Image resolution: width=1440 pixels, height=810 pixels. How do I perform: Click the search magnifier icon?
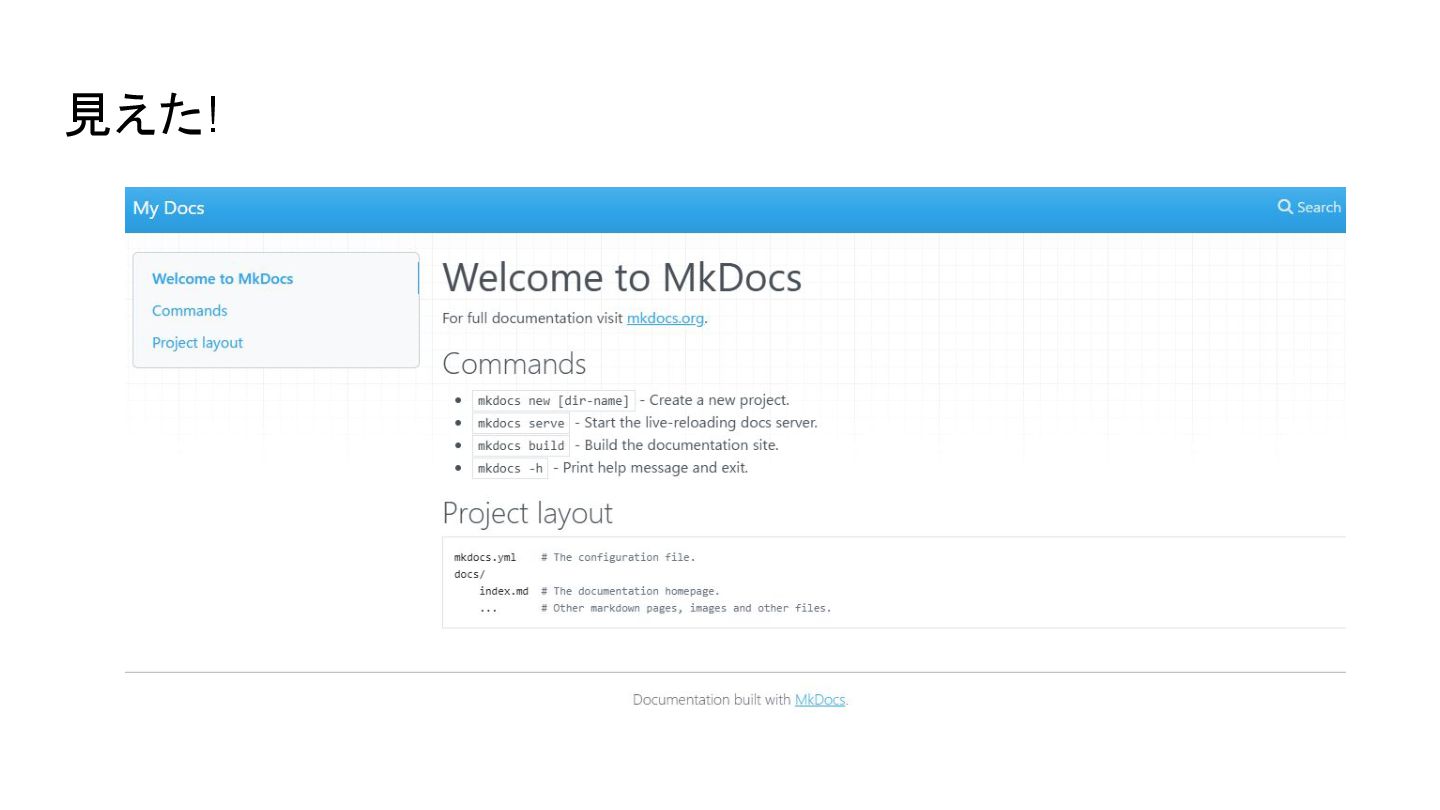tap(1285, 207)
